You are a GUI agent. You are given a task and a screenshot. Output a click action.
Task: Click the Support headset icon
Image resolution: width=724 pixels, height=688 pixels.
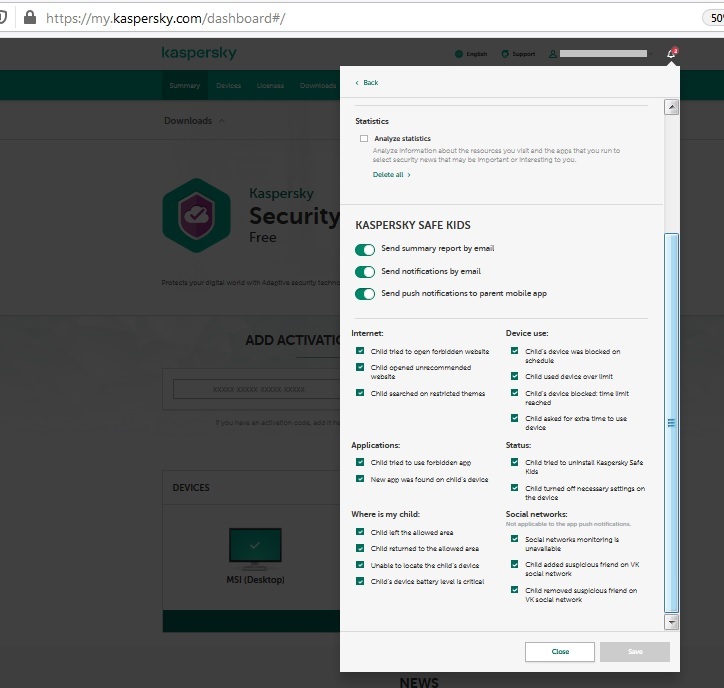tap(505, 54)
